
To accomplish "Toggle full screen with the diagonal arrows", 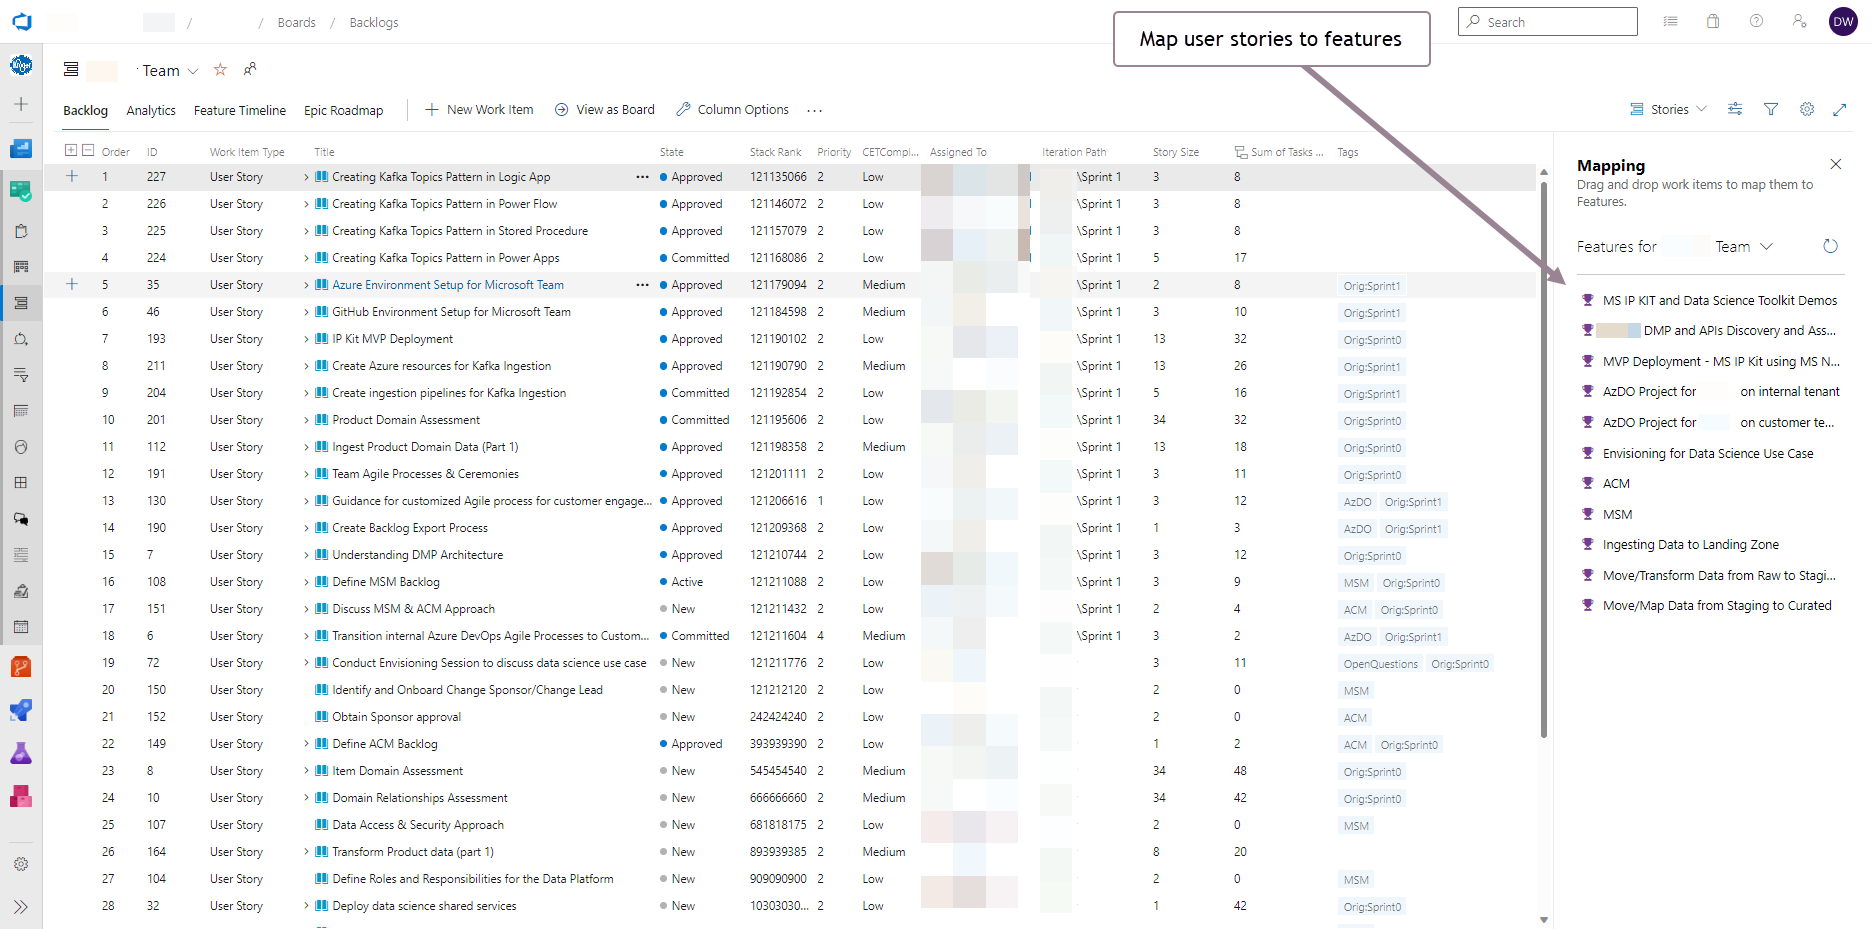I will pyautogui.click(x=1841, y=109).
